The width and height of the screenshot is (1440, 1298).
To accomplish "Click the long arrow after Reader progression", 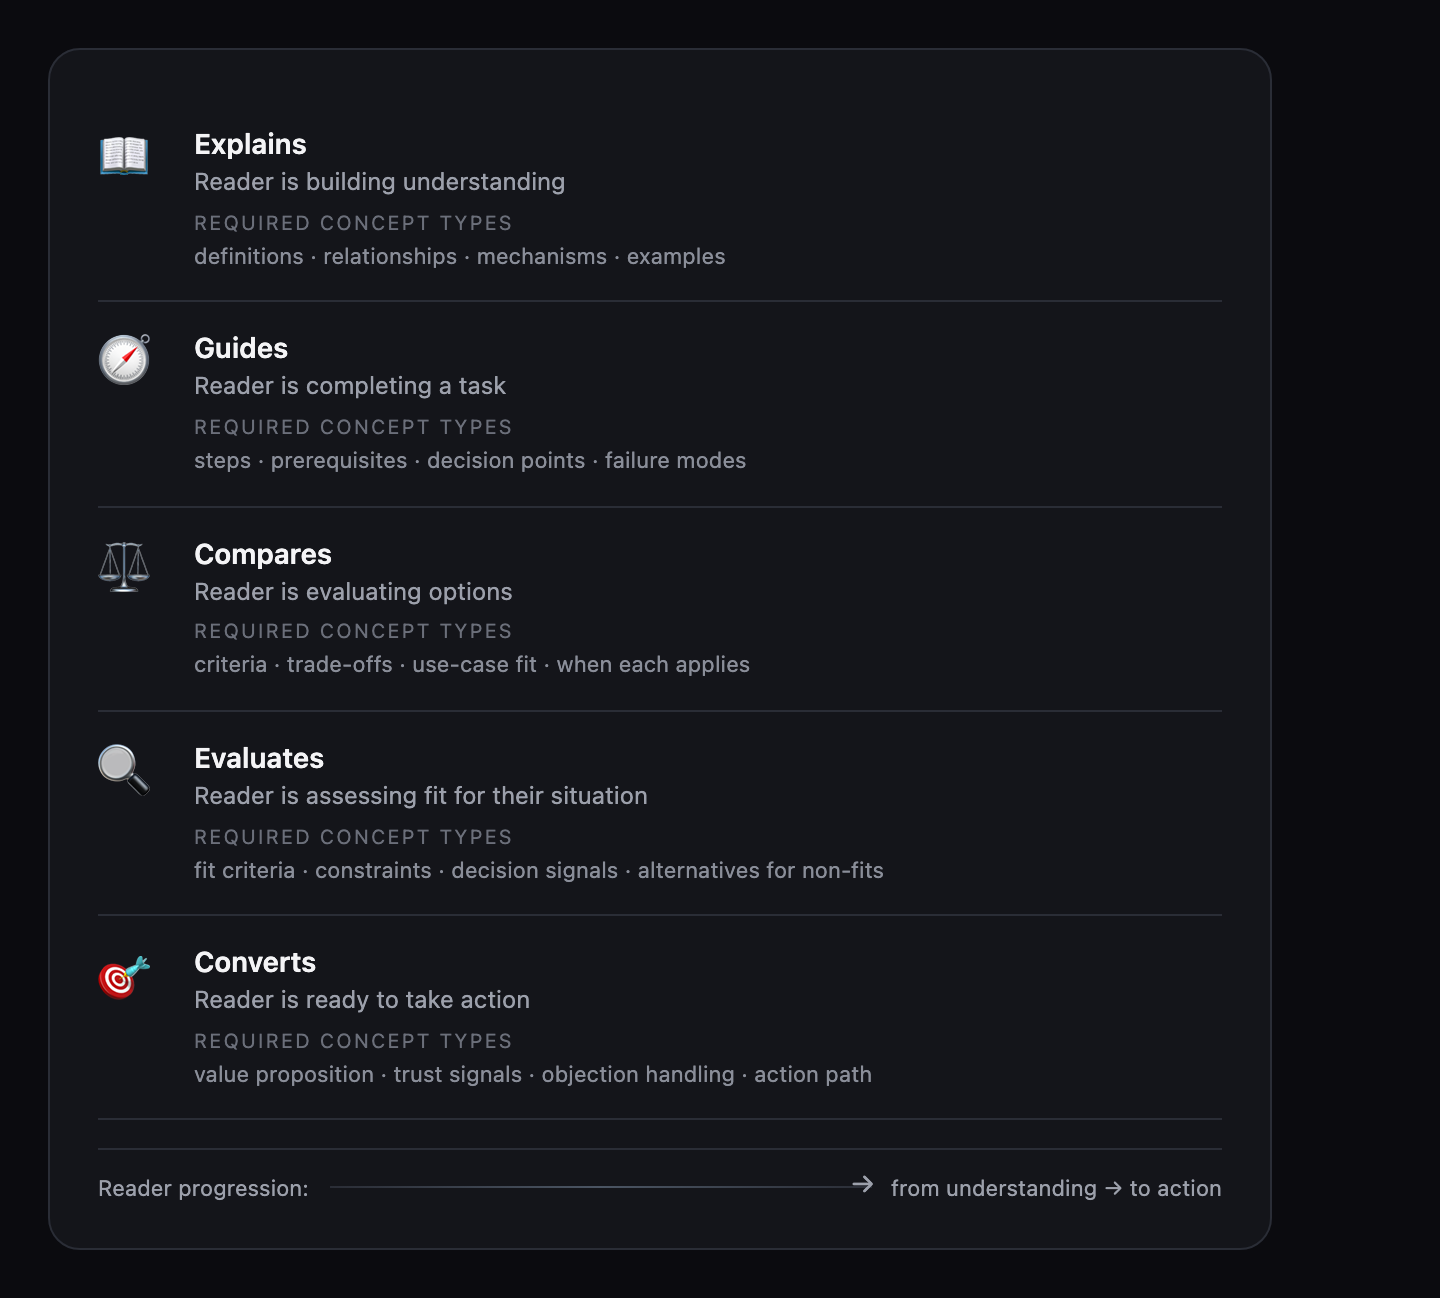I will click(602, 1186).
